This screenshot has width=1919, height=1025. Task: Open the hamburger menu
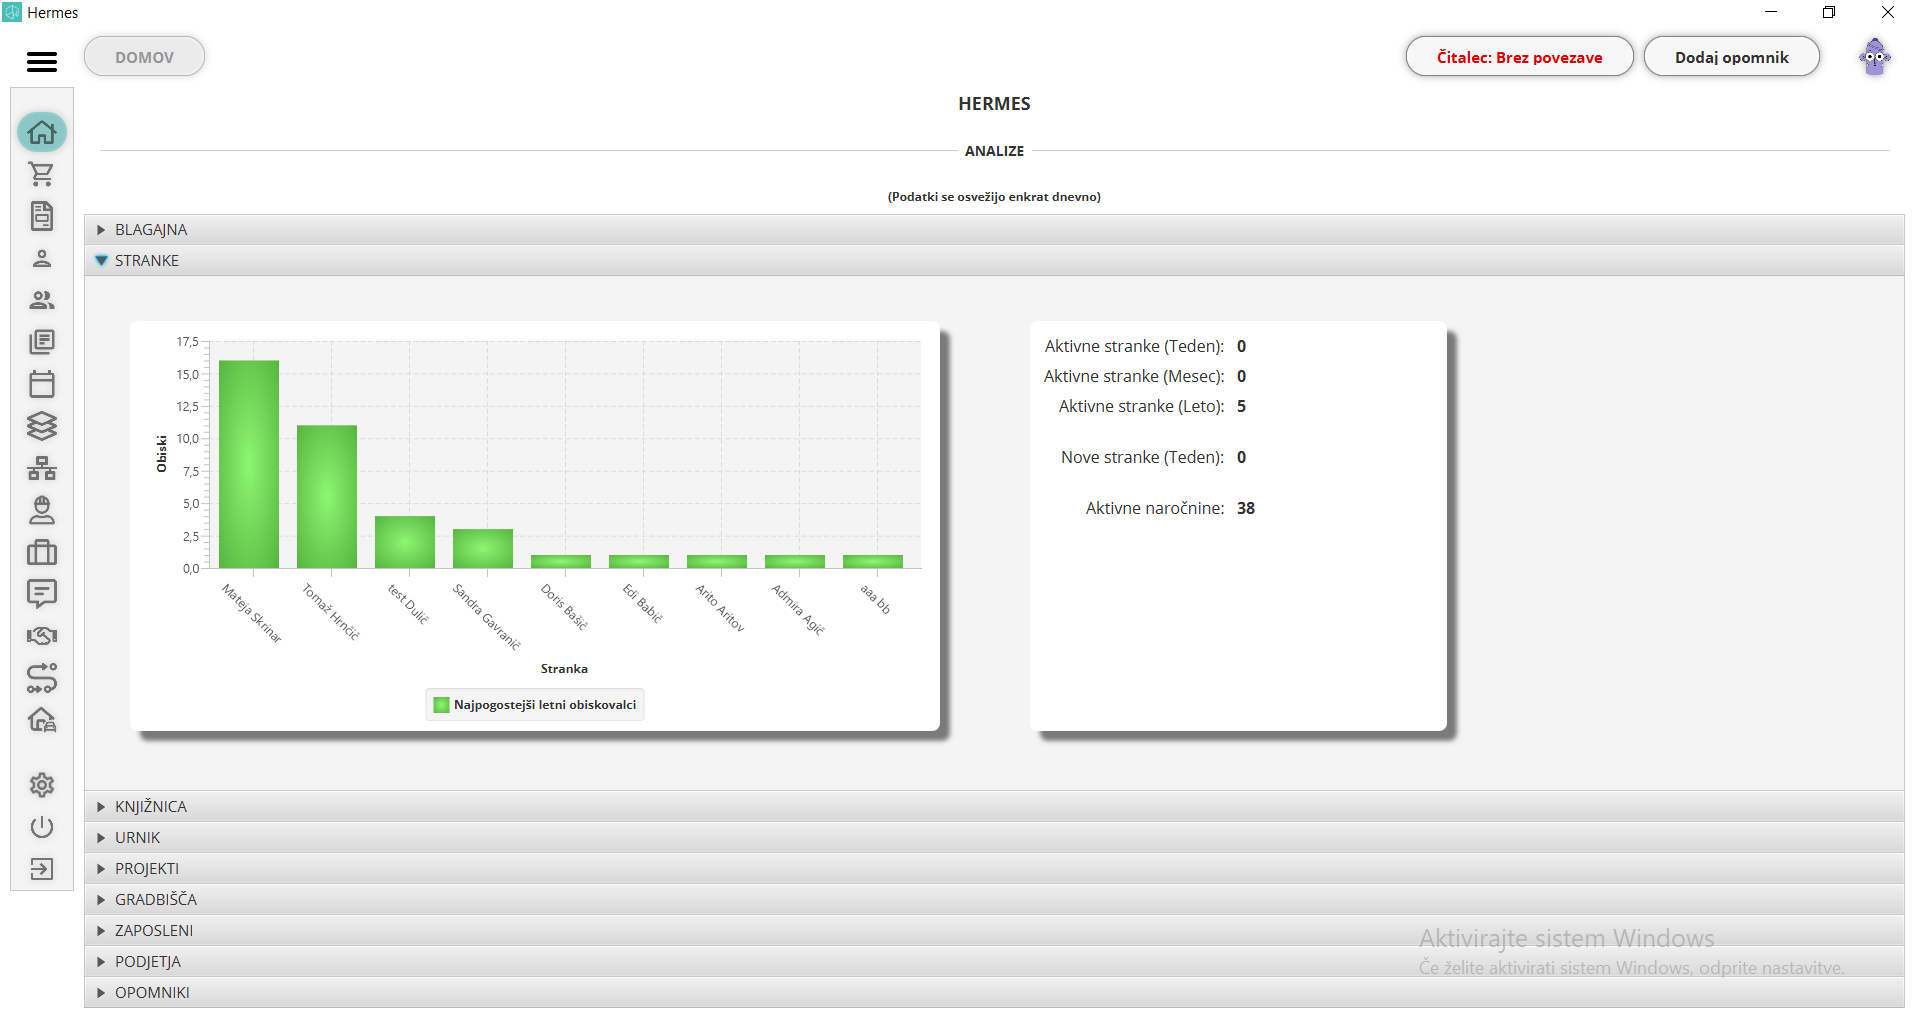41,61
